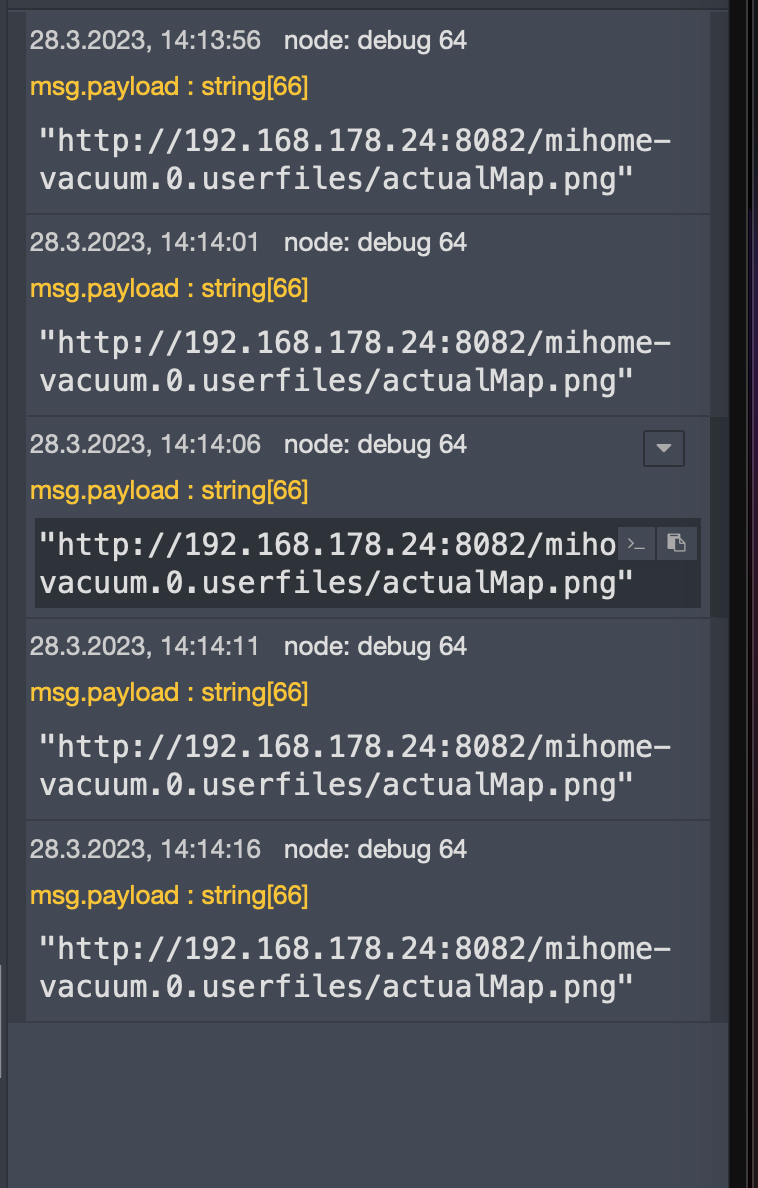The height and width of the screenshot is (1188, 758).
Task: Click the timestamp 28.3.2023, 14:13:56
Action: point(145,40)
